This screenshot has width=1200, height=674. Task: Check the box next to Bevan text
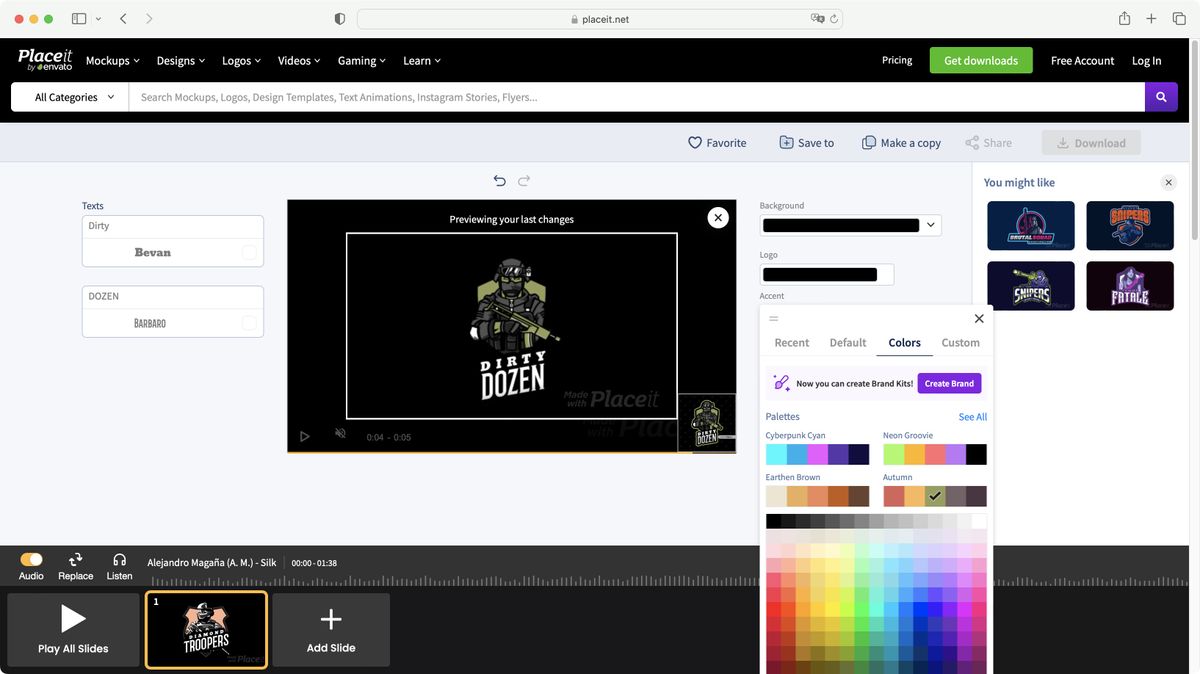click(x=246, y=252)
